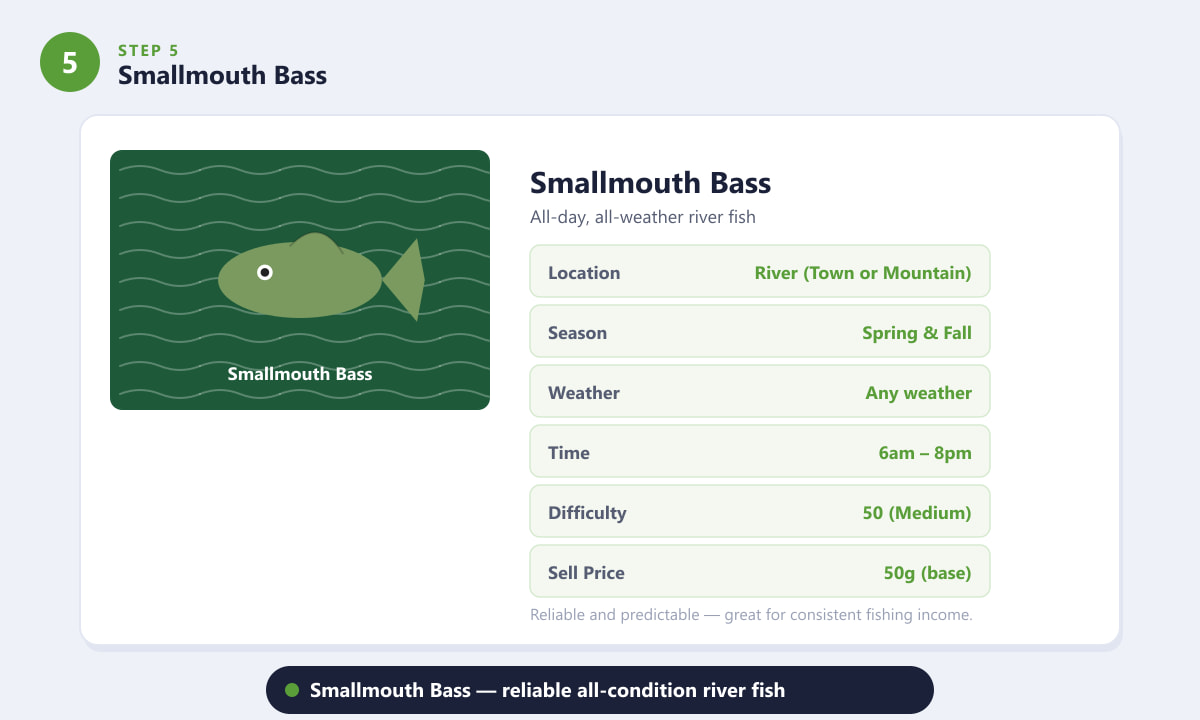Click the 50g (base) sell price value
The height and width of the screenshot is (720, 1200).
928,573
